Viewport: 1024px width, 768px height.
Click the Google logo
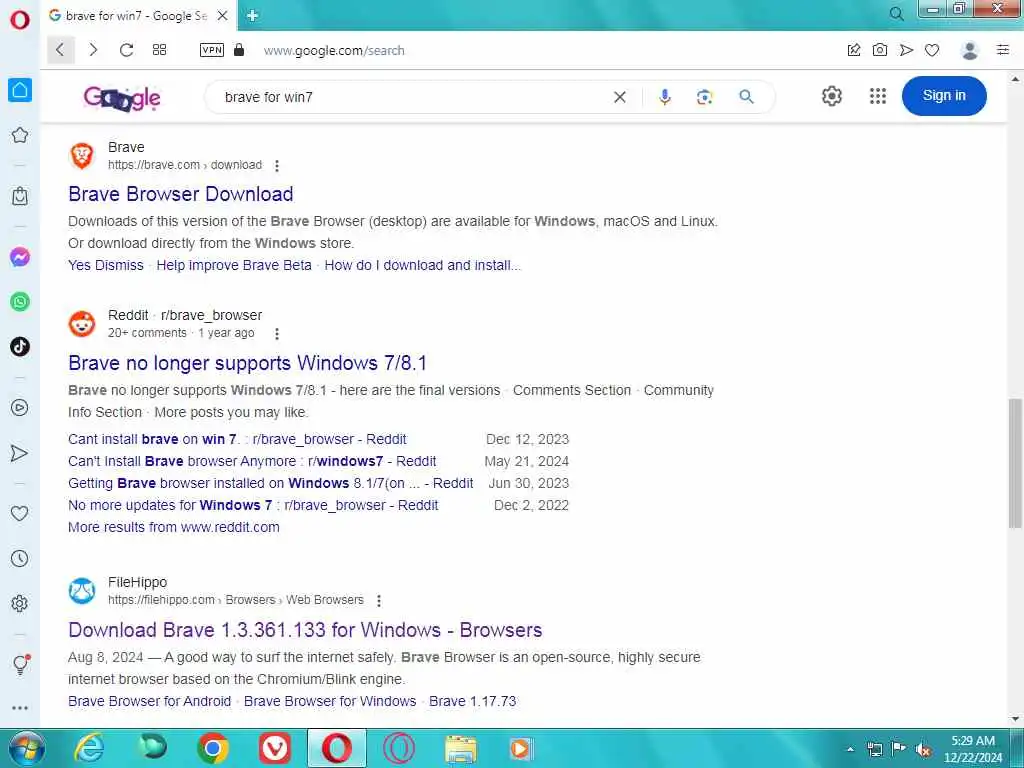point(121,98)
